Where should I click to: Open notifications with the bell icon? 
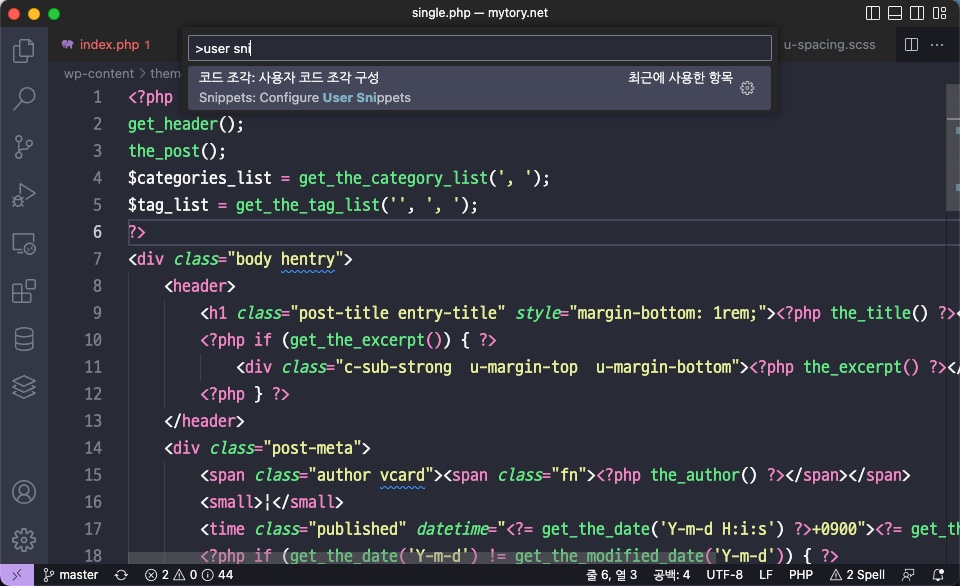938,575
